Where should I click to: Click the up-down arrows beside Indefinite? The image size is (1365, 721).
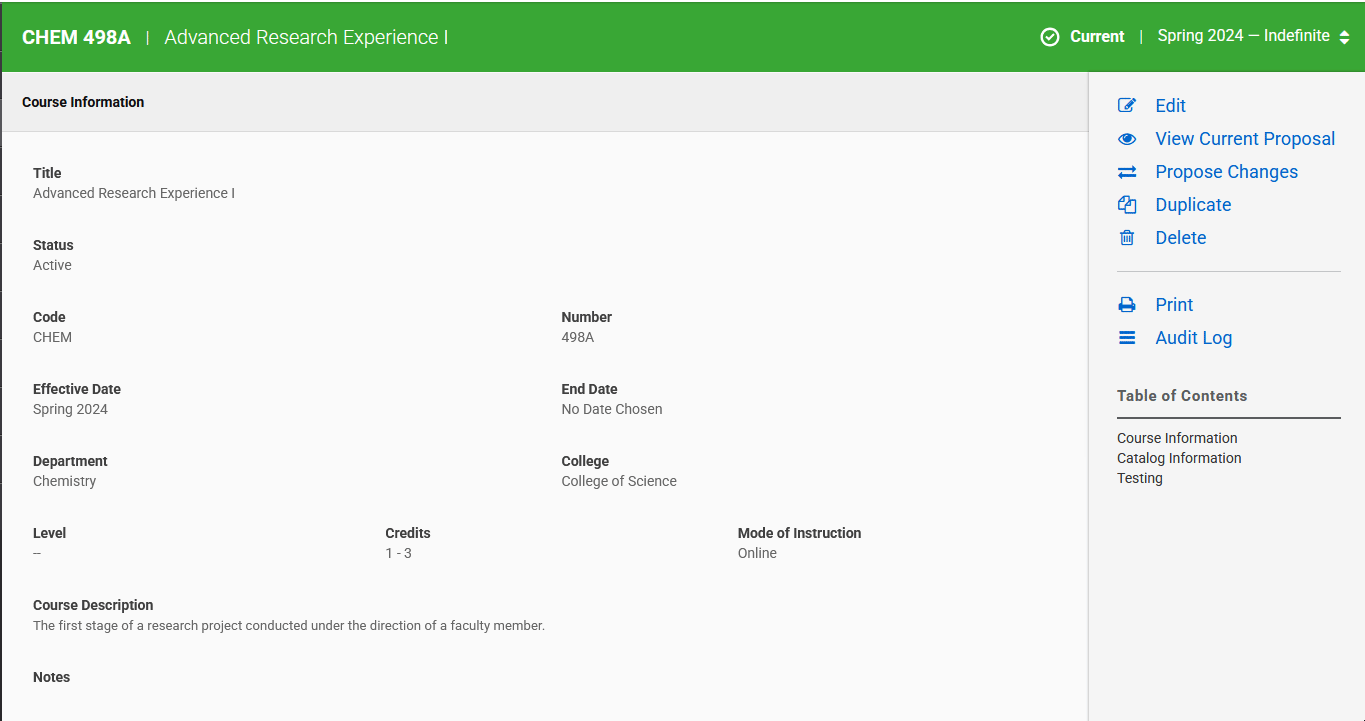[x=1344, y=37]
